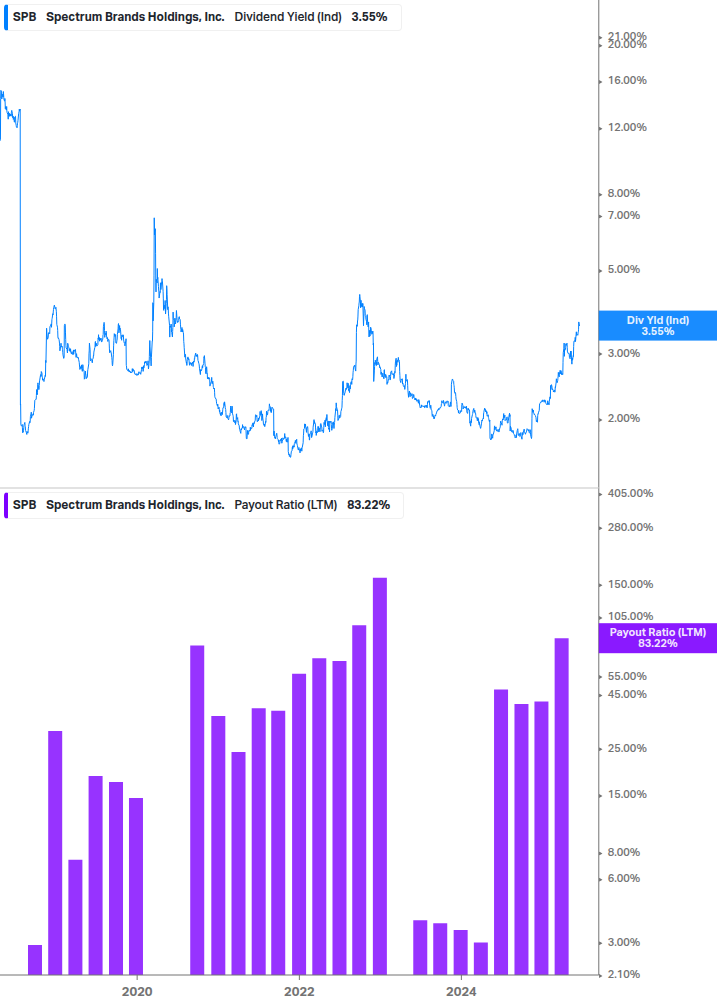Click the 280.00% tick on the payout axis

point(630,527)
